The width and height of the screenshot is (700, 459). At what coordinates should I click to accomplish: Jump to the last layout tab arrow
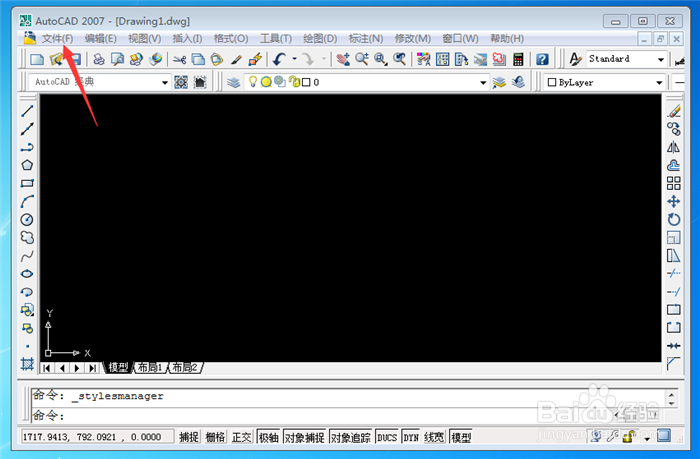tap(92, 368)
